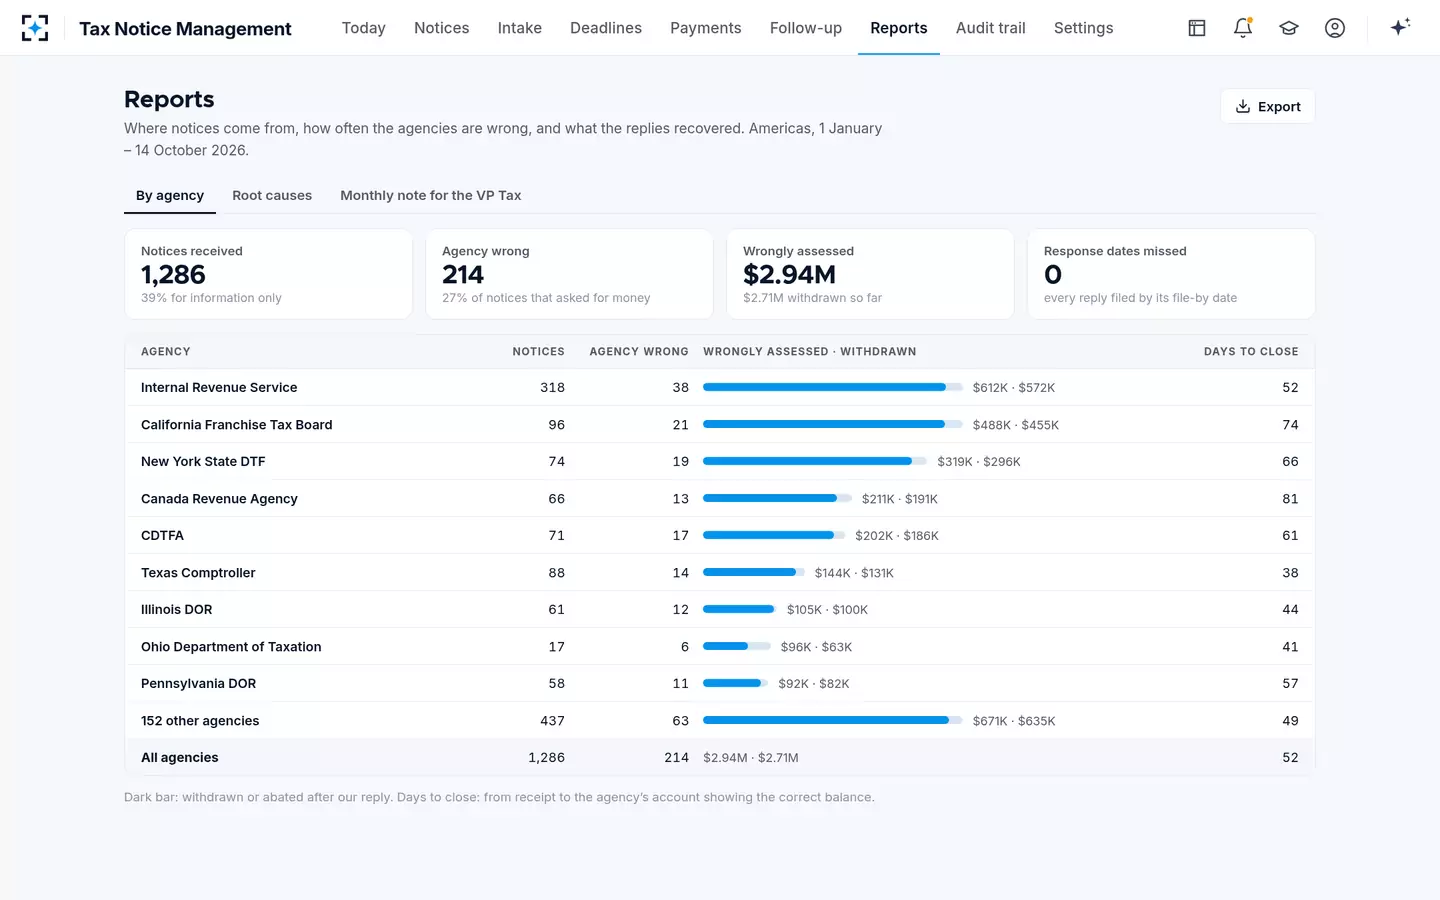Viewport: 1440px width, 900px height.
Task: Select the Texas Comptroller row
Action: click(x=720, y=573)
